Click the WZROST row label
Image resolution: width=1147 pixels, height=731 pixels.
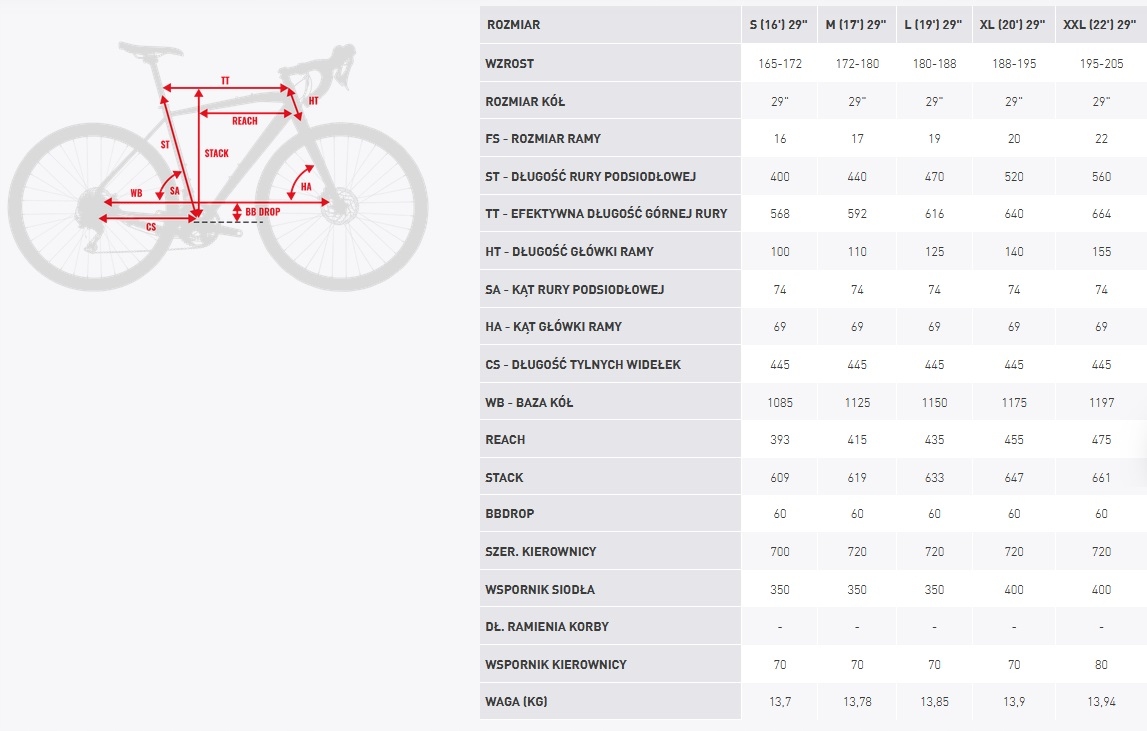pyautogui.click(x=510, y=63)
